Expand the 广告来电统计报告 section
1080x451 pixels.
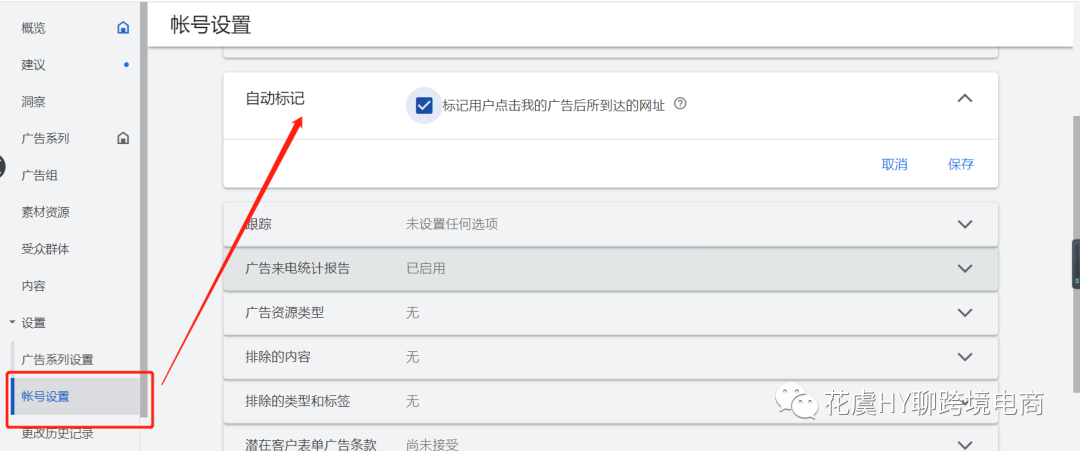[964, 268]
